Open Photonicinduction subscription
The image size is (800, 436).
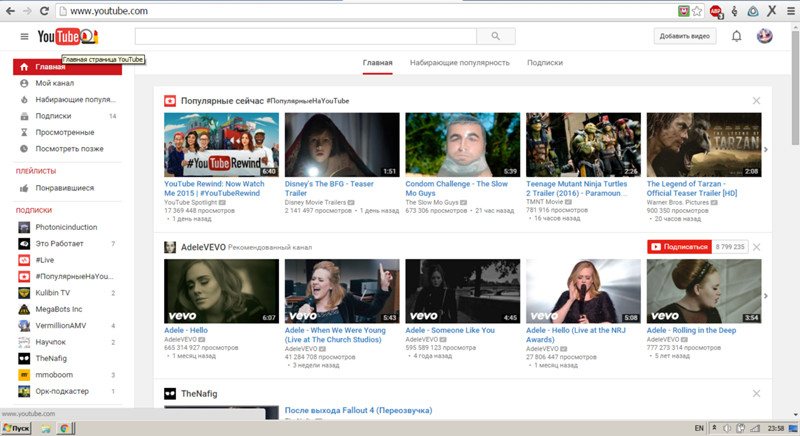pos(67,227)
